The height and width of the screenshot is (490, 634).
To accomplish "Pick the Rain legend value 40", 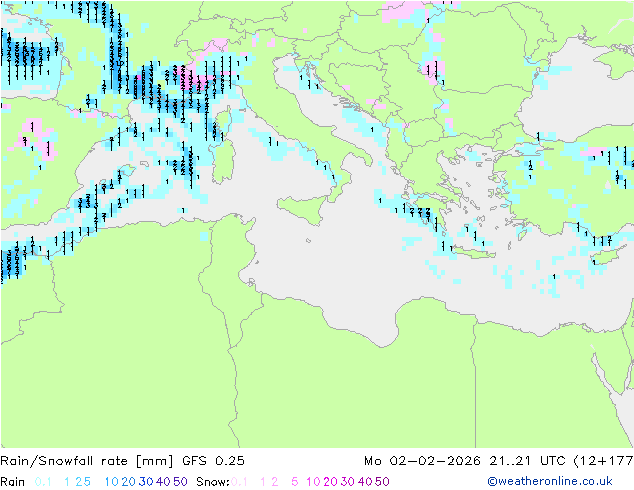I will pyautogui.click(x=163, y=482).
